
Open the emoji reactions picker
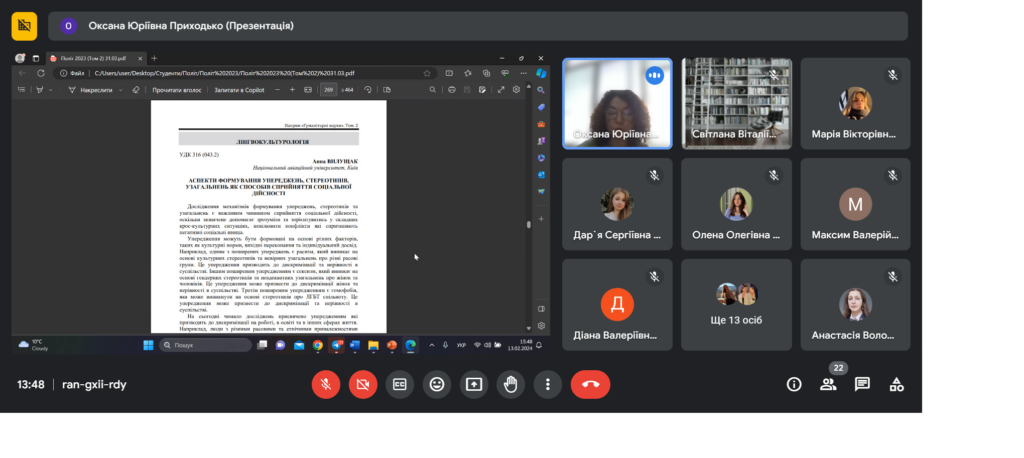tap(437, 384)
